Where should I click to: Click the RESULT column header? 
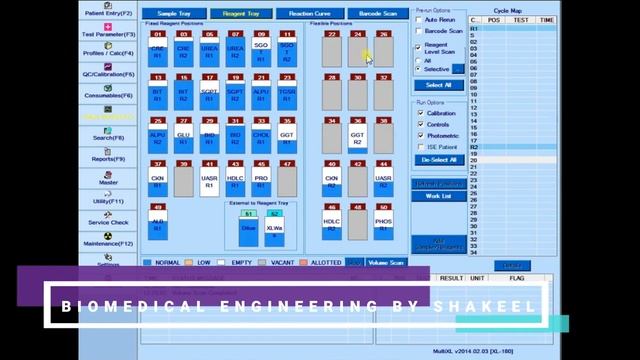pos(451,278)
